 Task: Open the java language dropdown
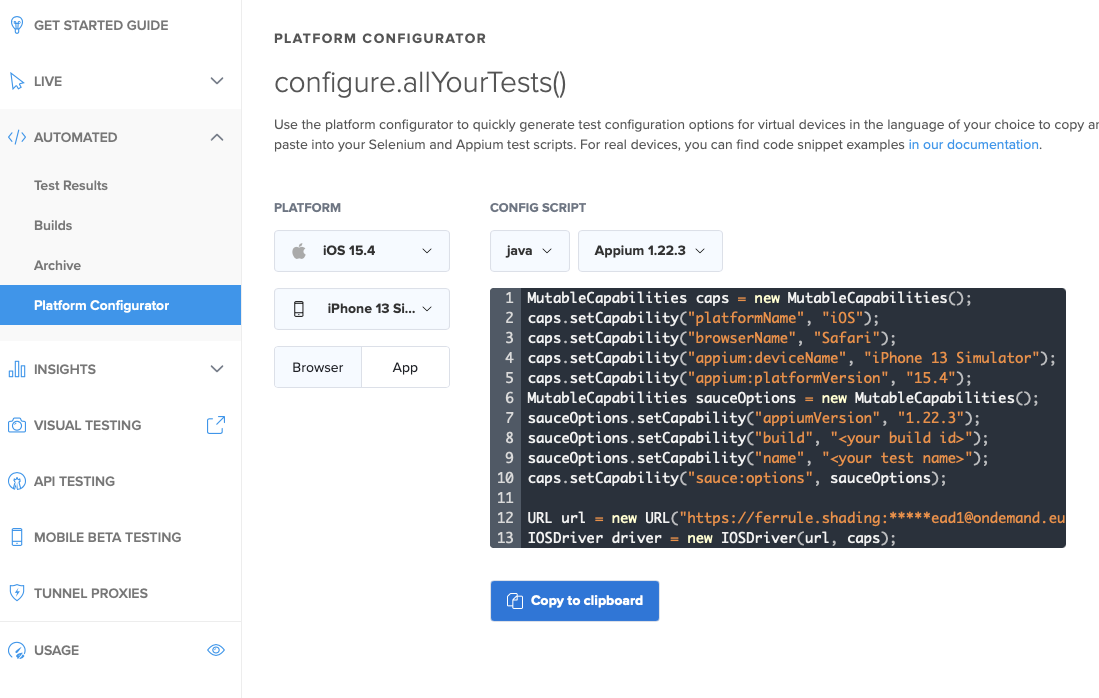pos(529,251)
